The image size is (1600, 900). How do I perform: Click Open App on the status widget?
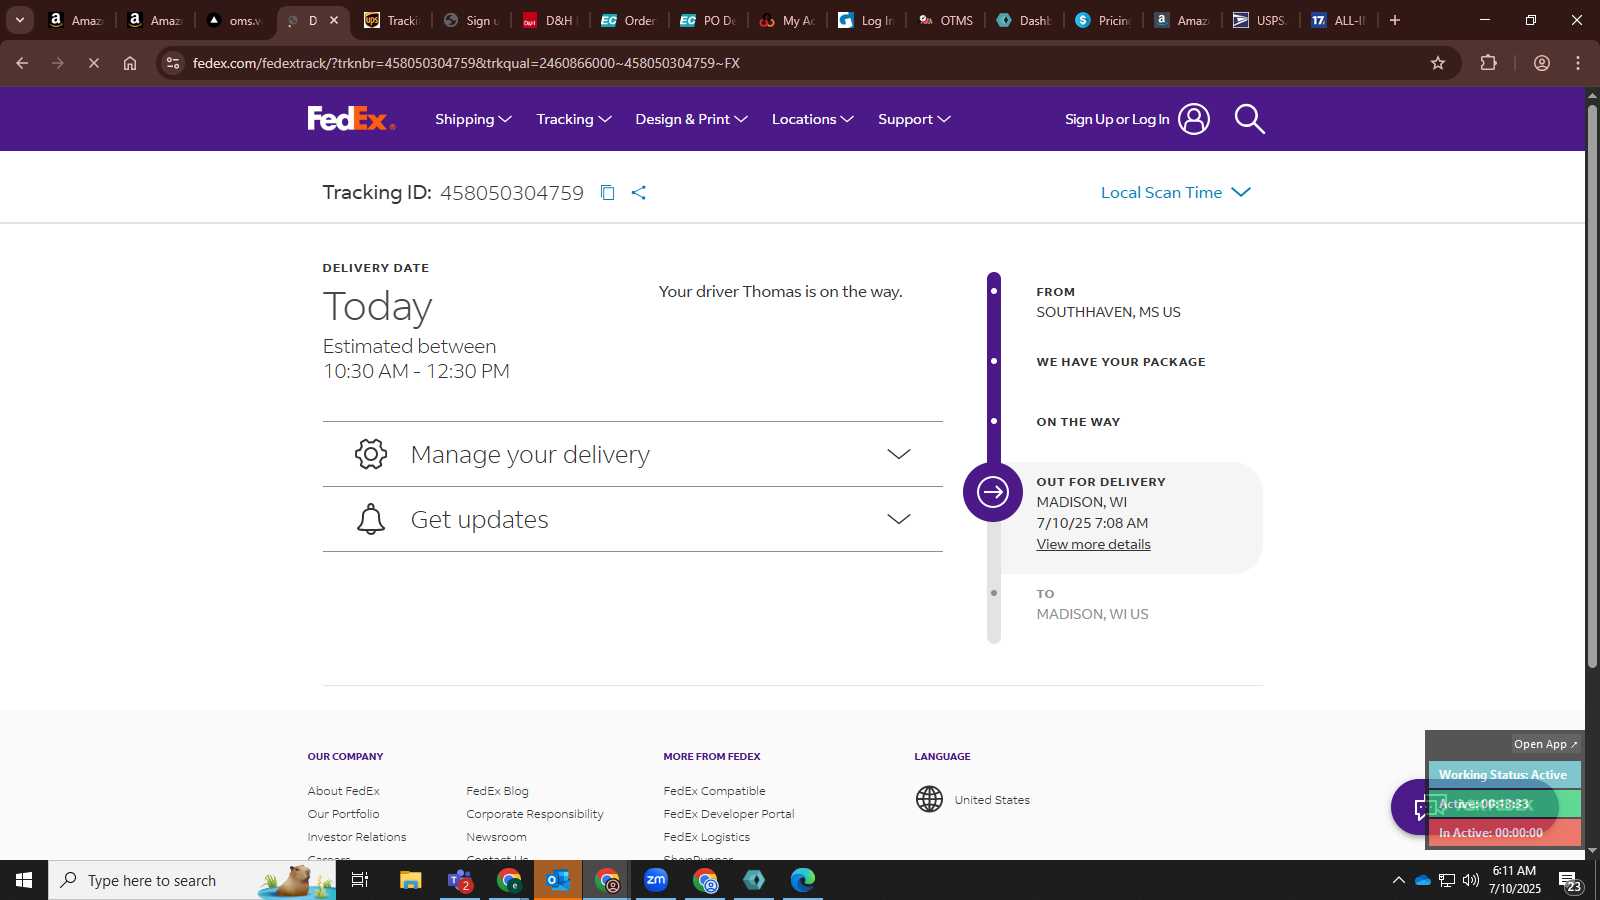click(1545, 744)
